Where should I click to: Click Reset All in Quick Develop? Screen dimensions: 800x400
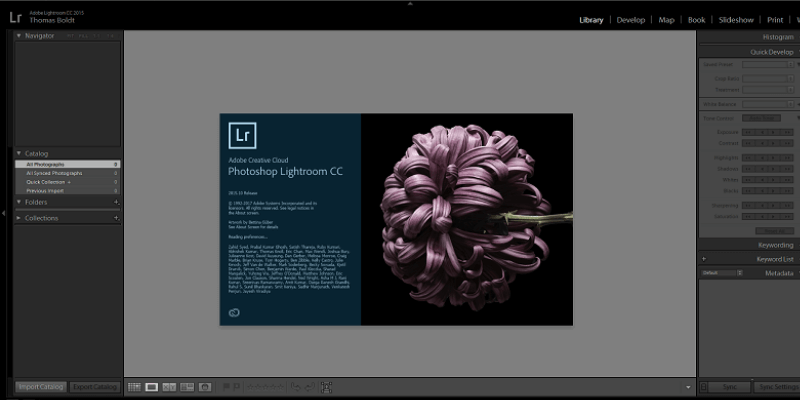pyautogui.click(x=774, y=231)
